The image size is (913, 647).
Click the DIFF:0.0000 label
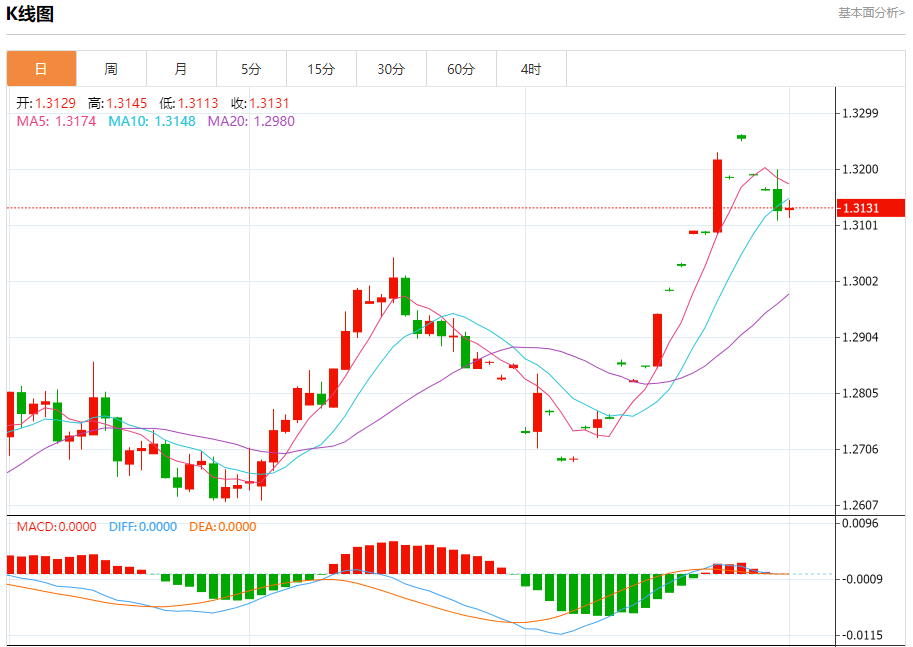coord(143,526)
